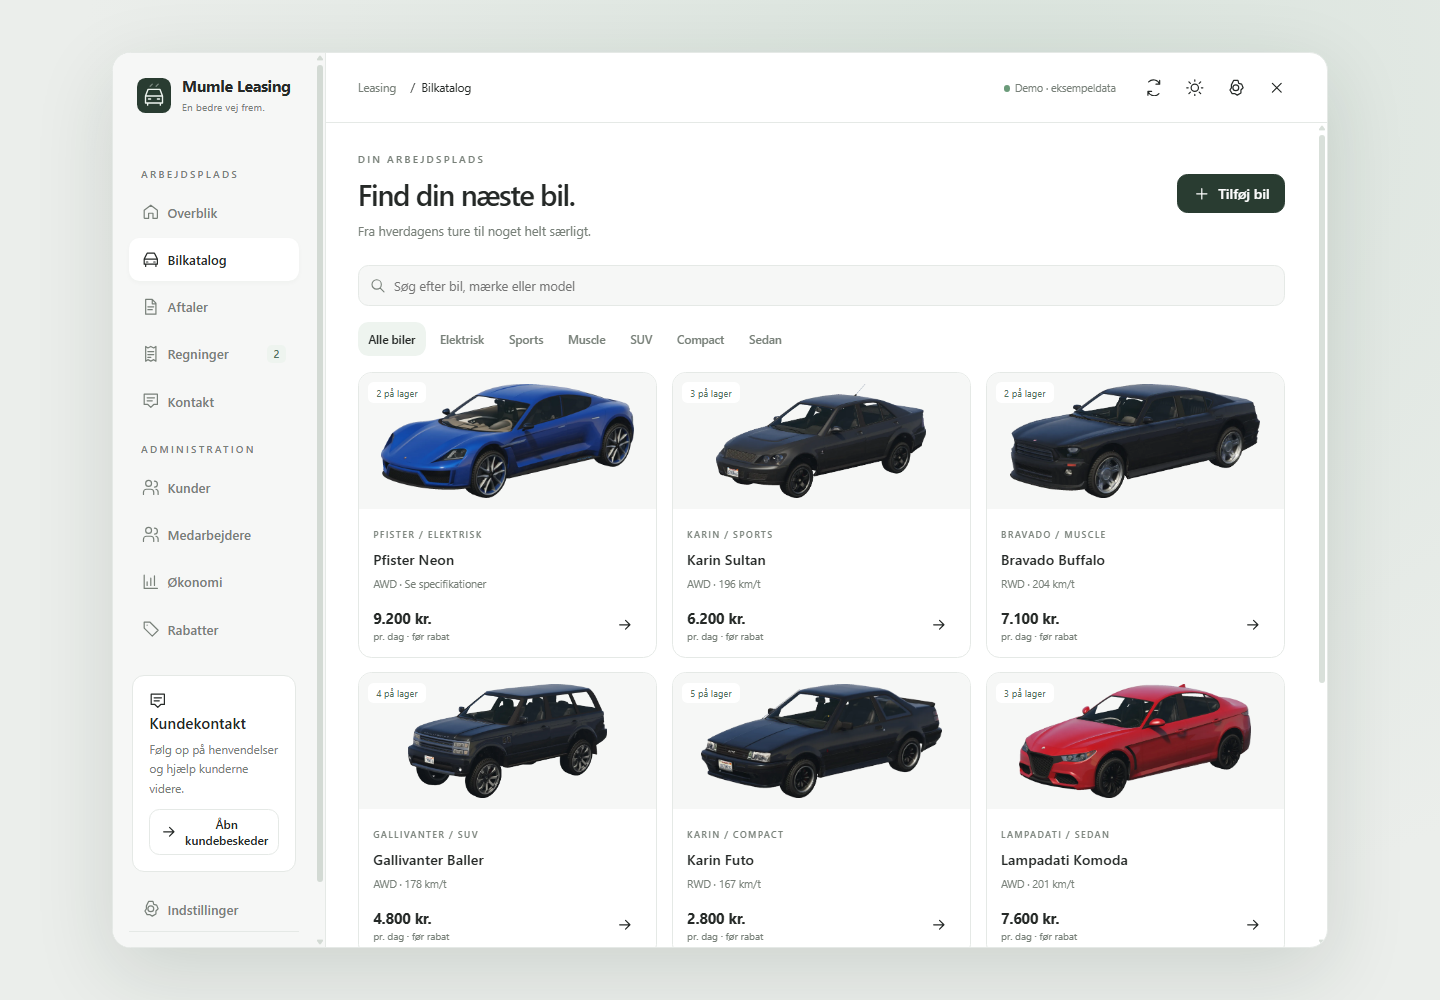This screenshot has width=1440, height=1000.
Task: Click the people icon beside Kunder
Action: 151,488
